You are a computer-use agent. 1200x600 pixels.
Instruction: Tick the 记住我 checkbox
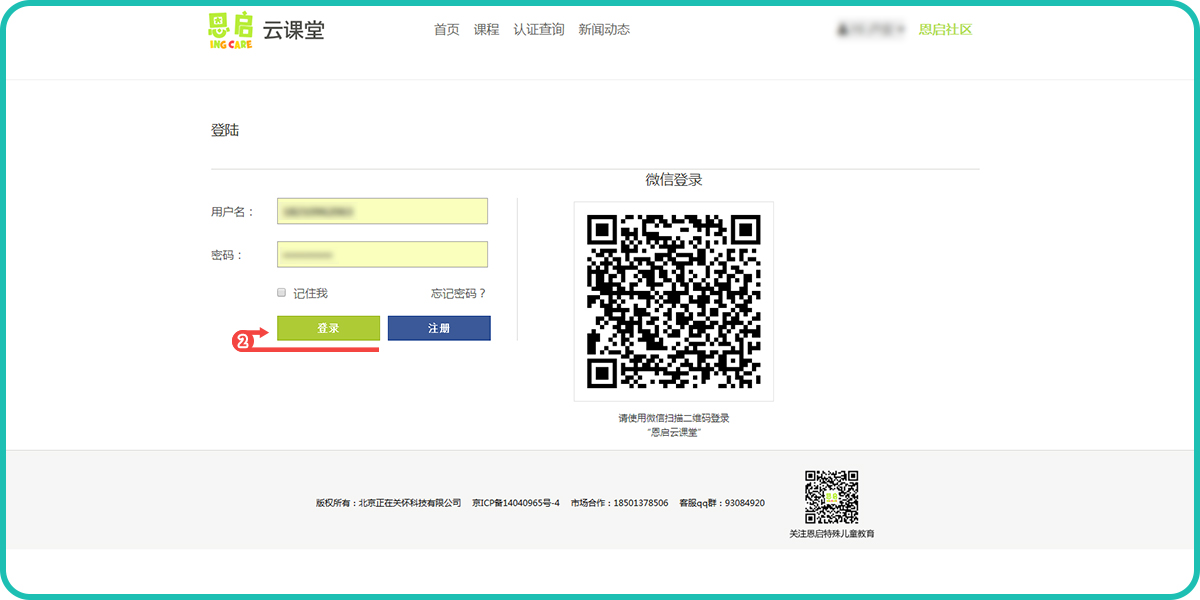(282, 293)
